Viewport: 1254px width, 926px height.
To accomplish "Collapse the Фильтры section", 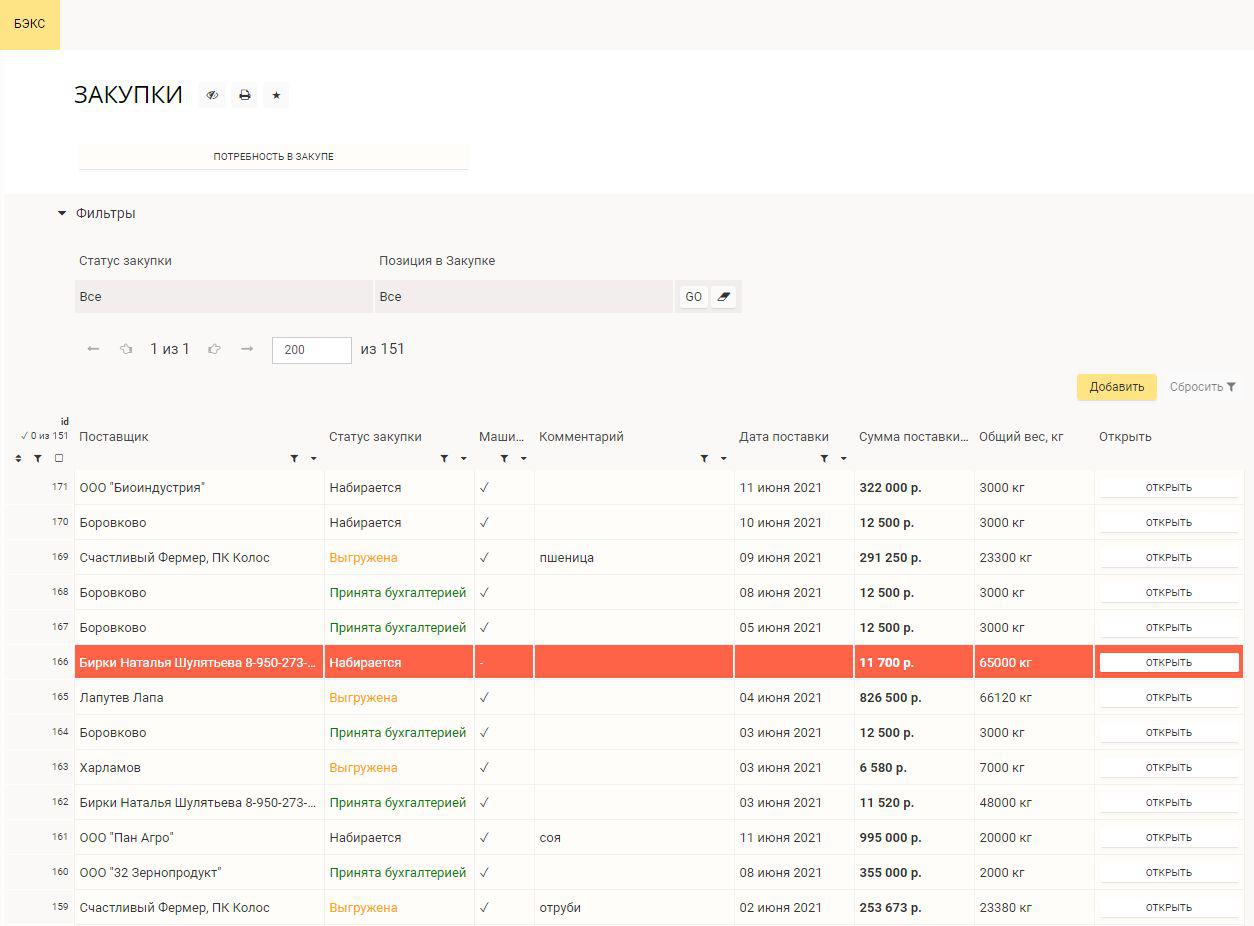I will [x=96, y=213].
